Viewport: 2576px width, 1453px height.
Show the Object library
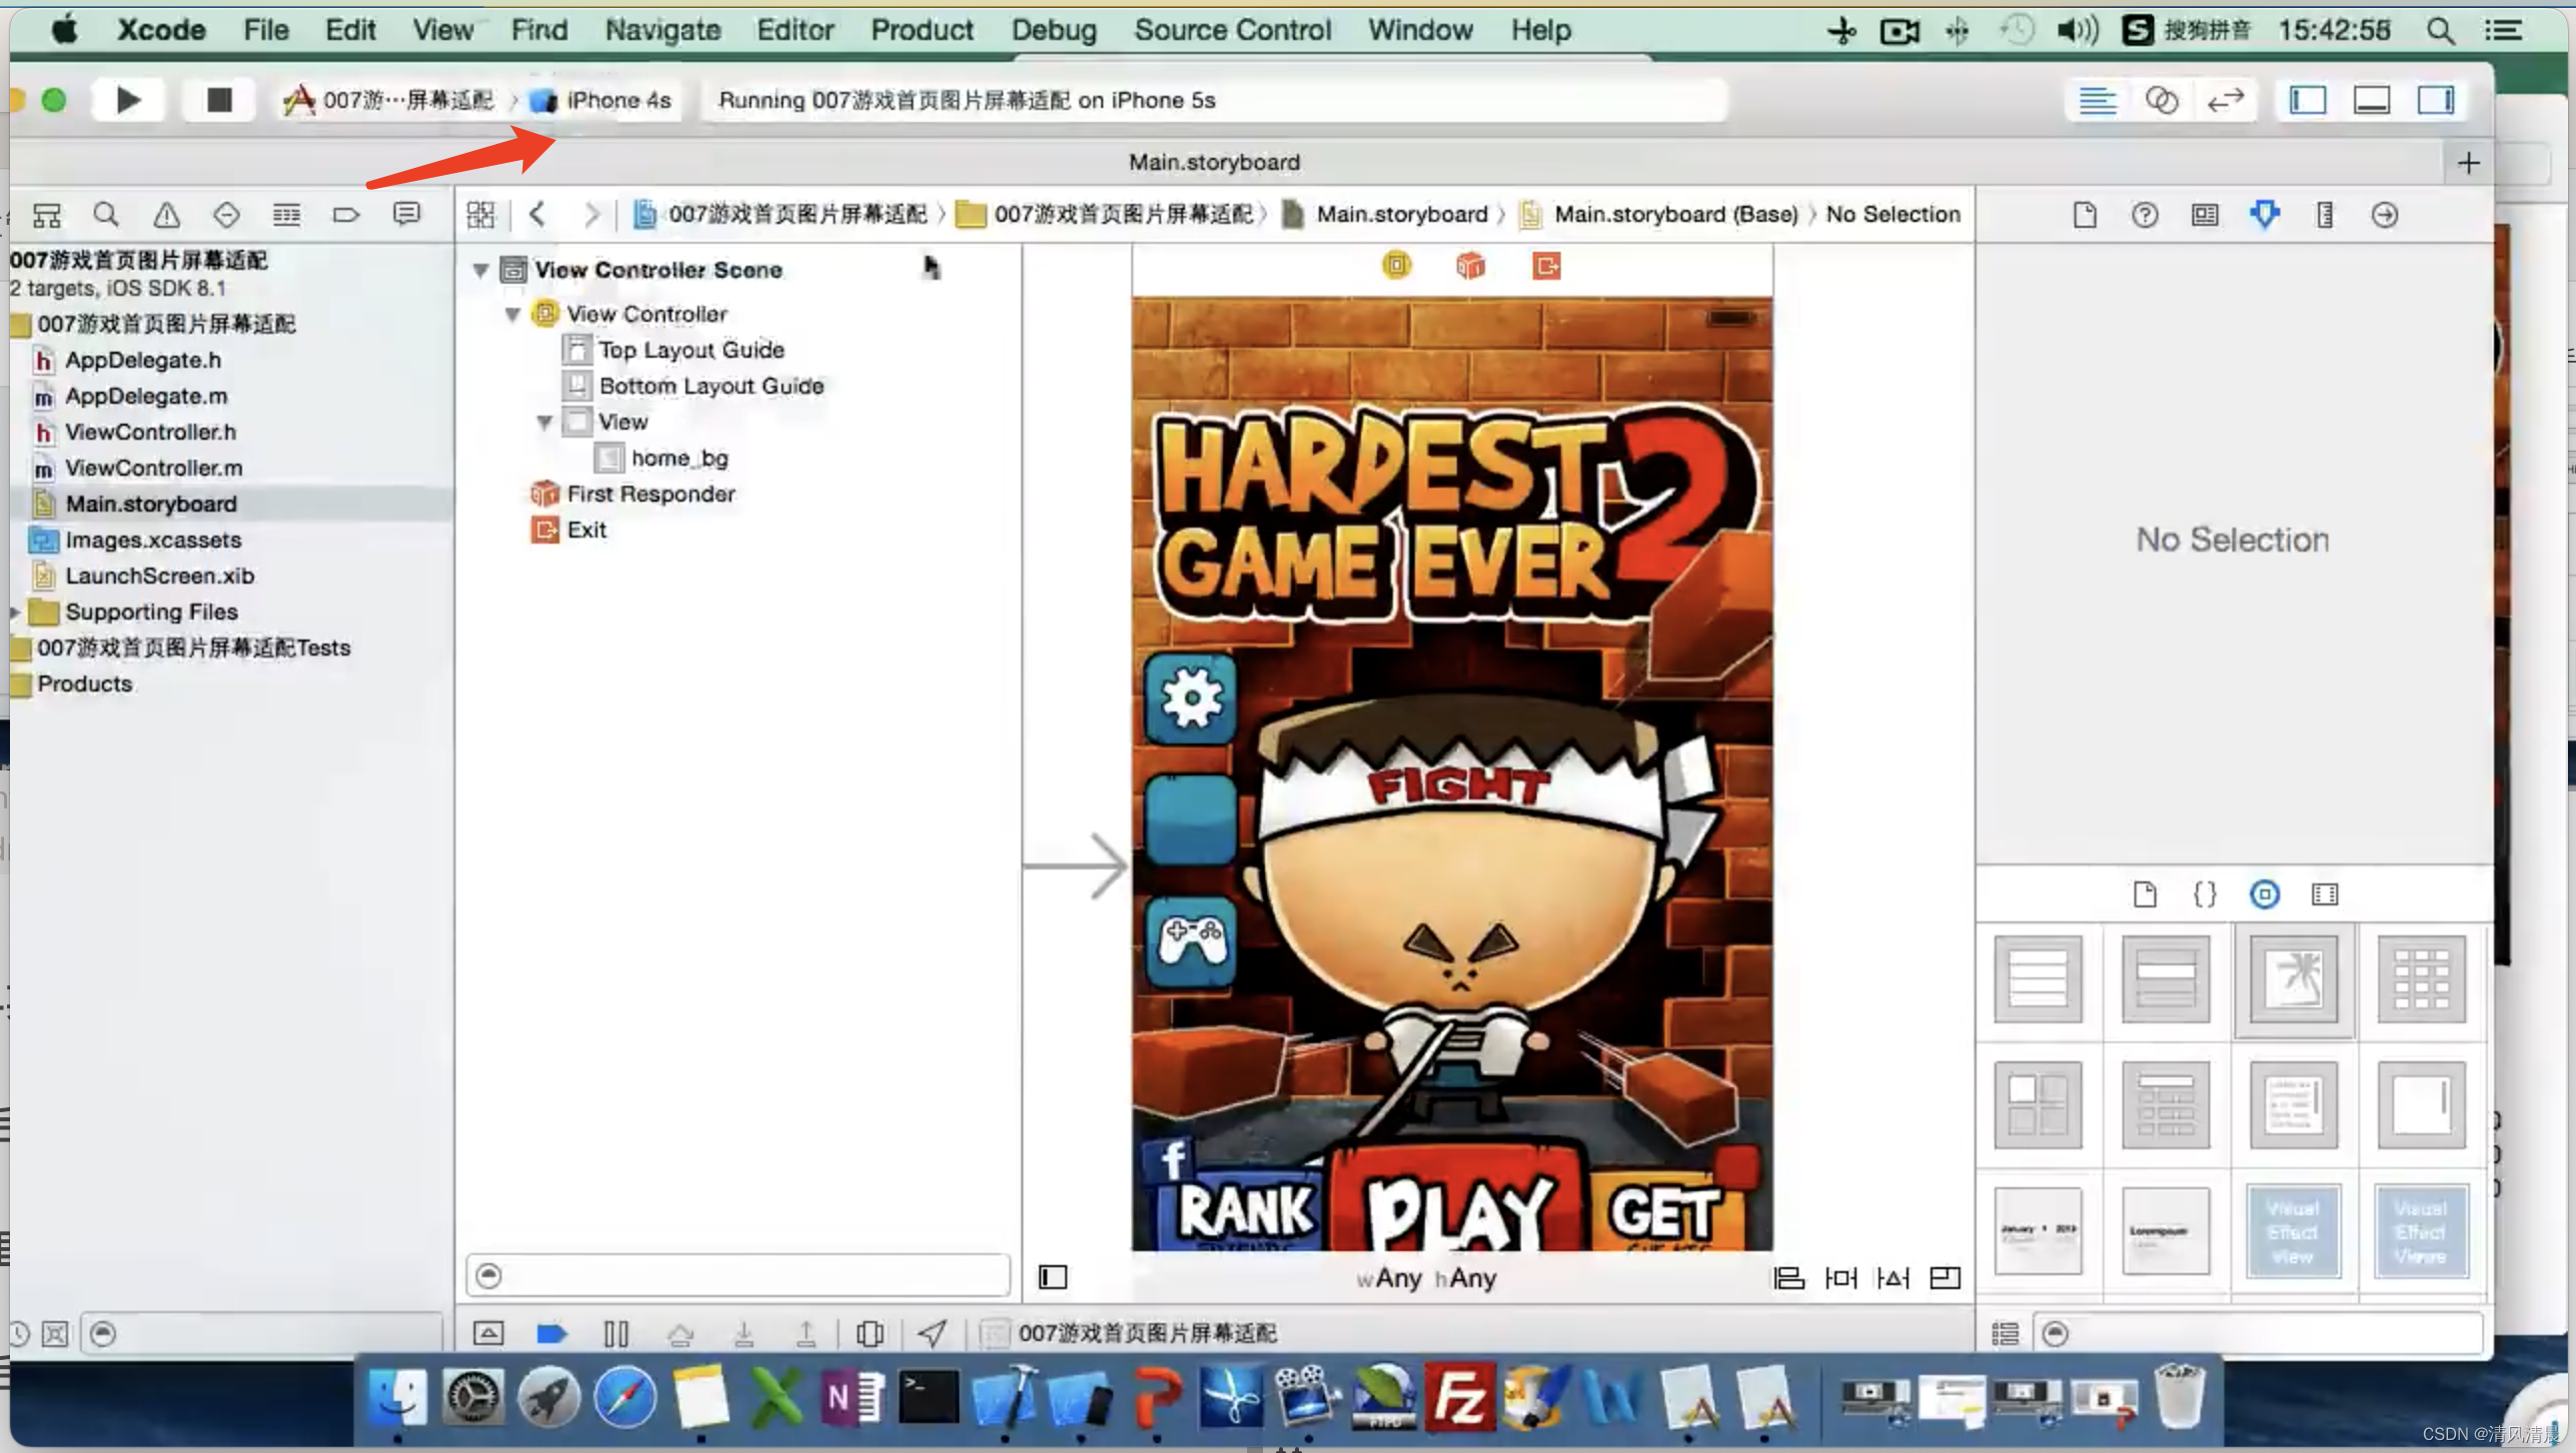pos(2265,894)
